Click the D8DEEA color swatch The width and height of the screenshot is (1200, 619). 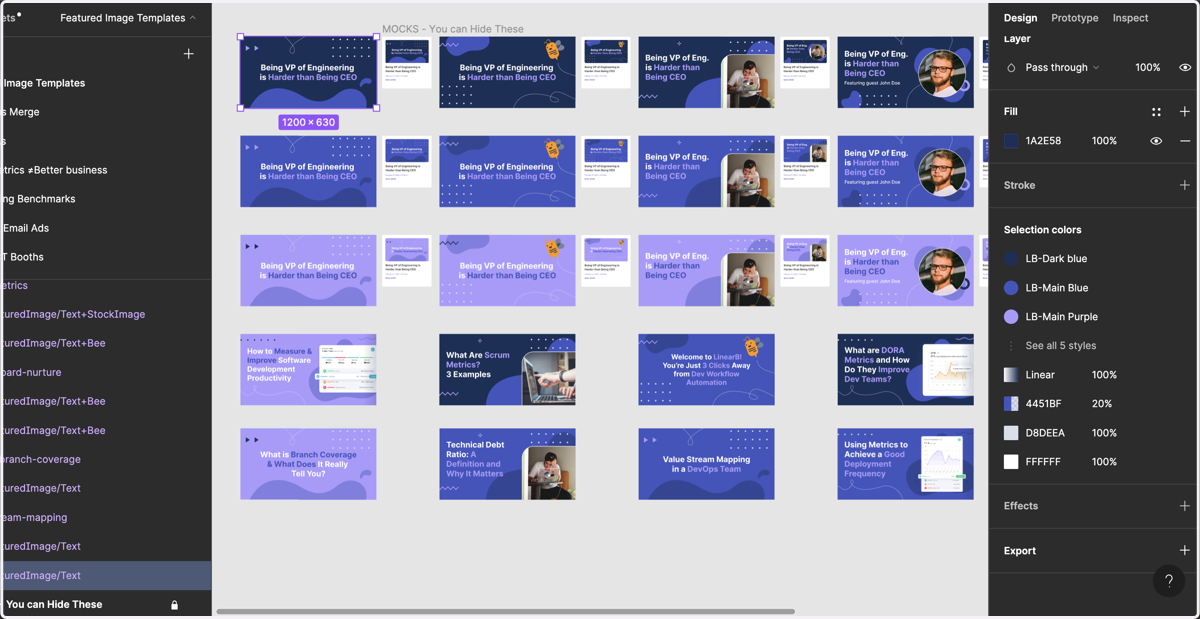1011,433
